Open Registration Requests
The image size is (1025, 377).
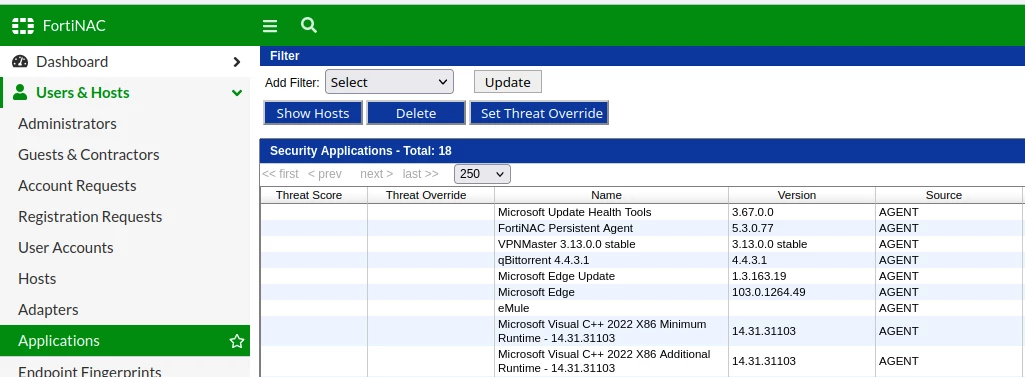click(x=90, y=217)
